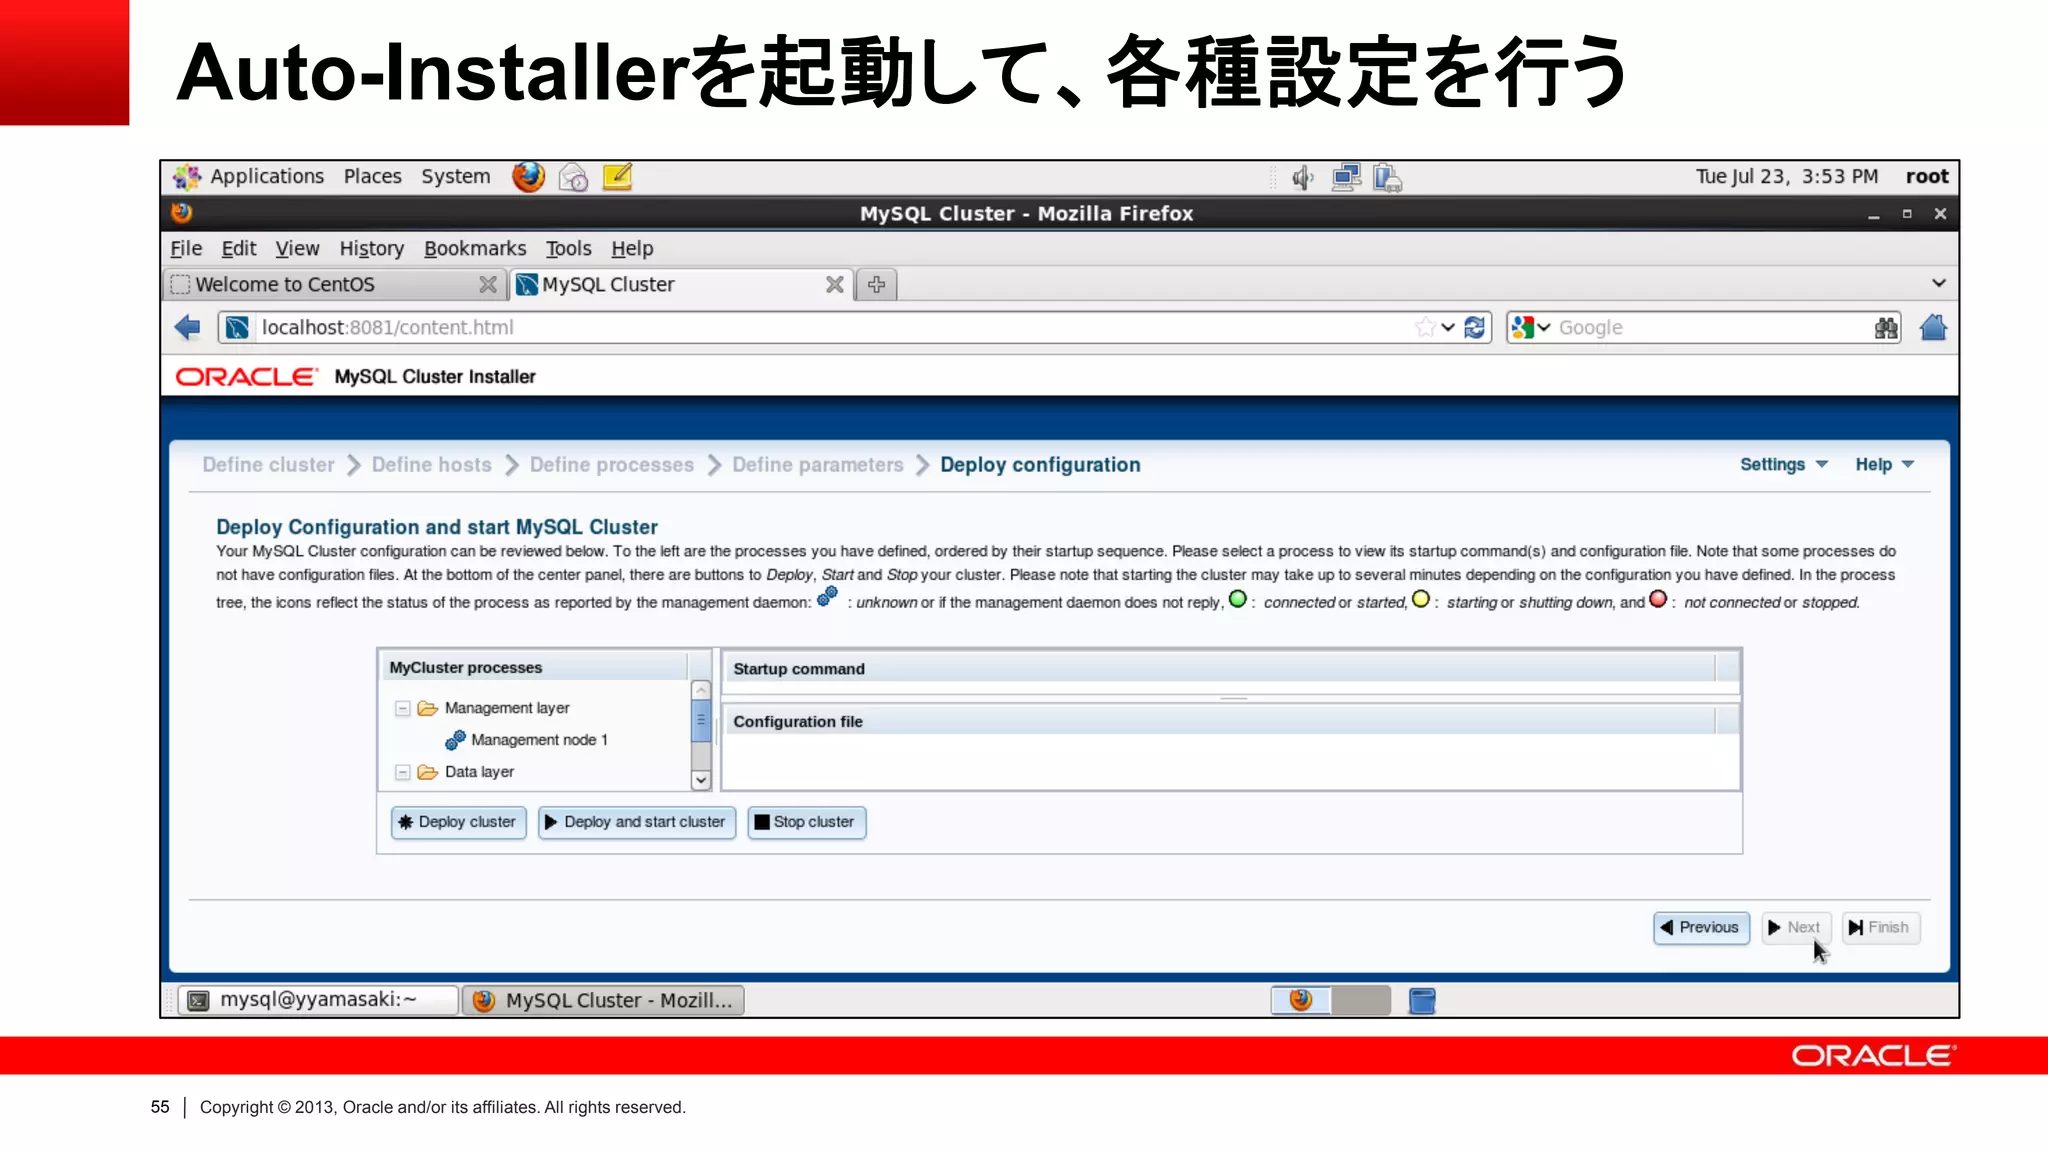Go to the Define cluster step
Image resolution: width=2048 pixels, height=1152 pixels.
click(268, 465)
